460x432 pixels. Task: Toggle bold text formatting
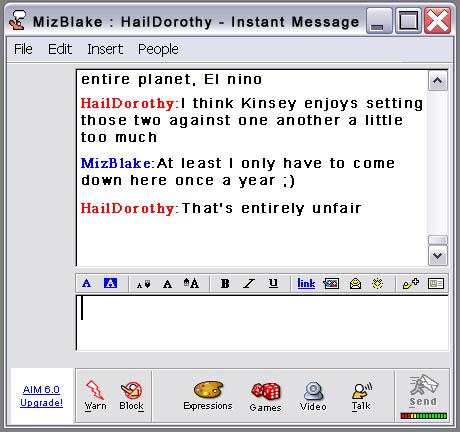coord(225,284)
